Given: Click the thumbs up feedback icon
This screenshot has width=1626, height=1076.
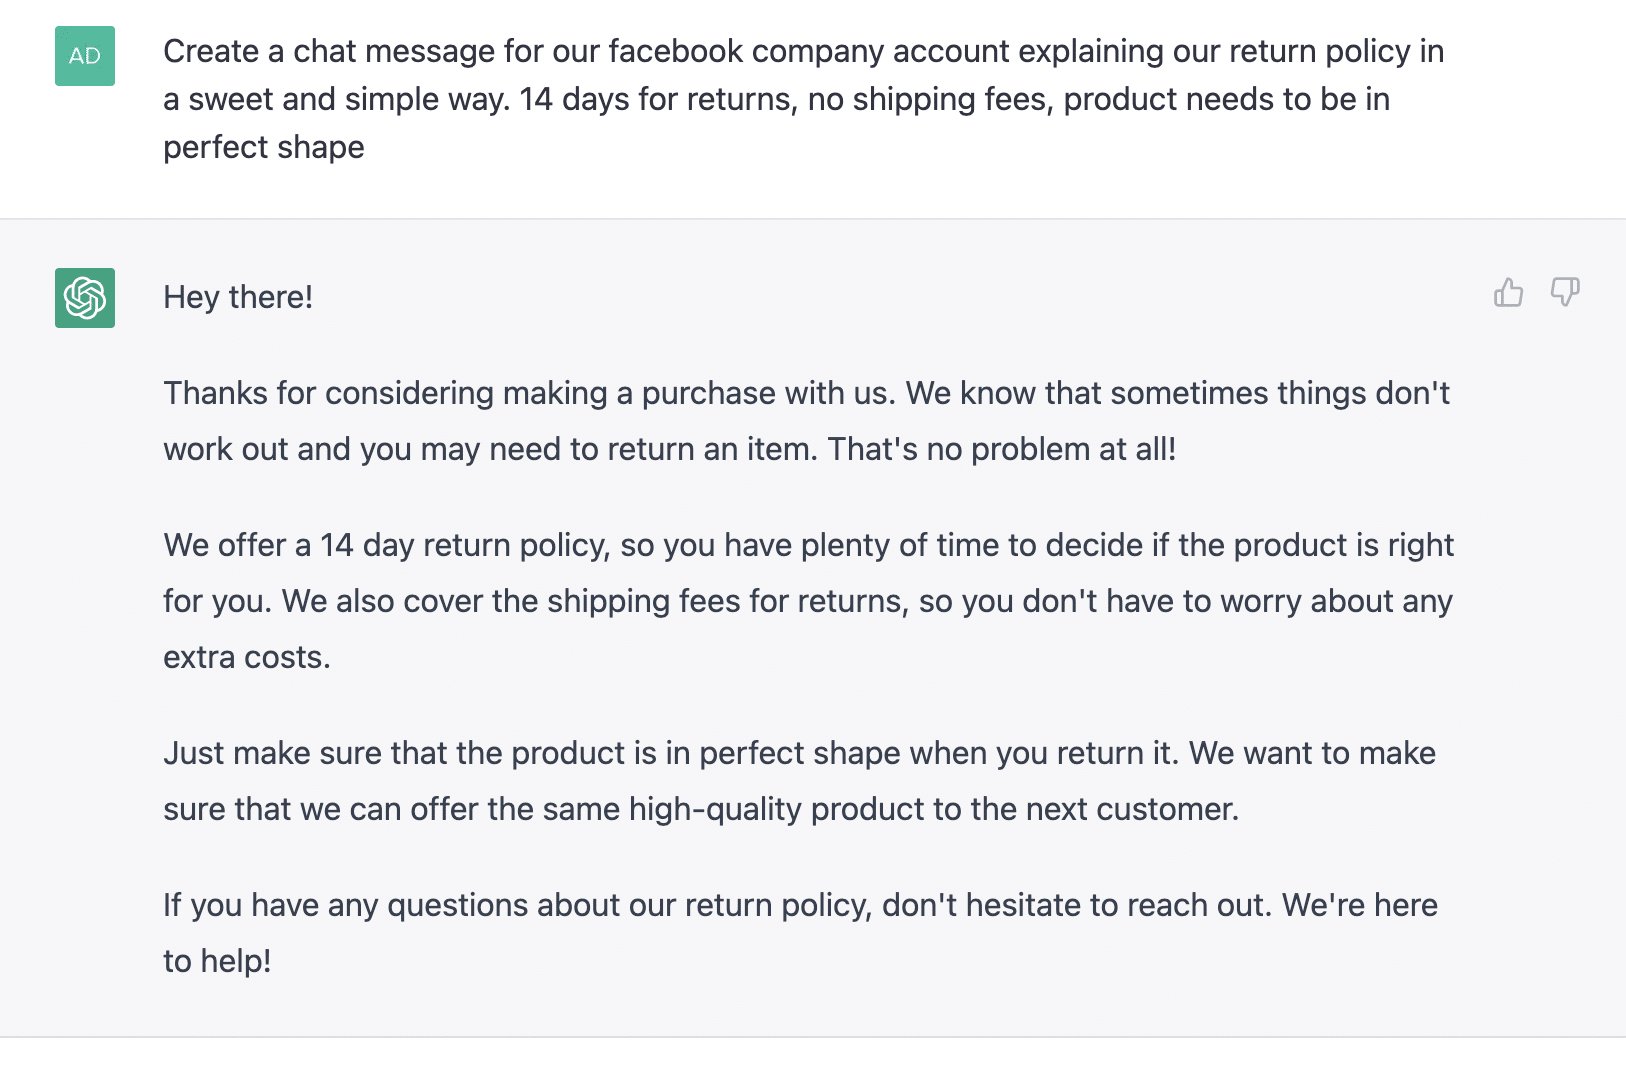Looking at the screenshot, I should 1508,292.
